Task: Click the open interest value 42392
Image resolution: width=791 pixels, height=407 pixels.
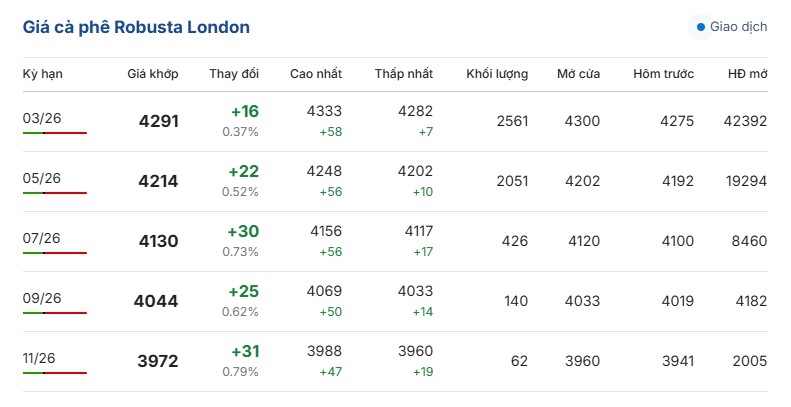Action: click(x=745, y=121)
